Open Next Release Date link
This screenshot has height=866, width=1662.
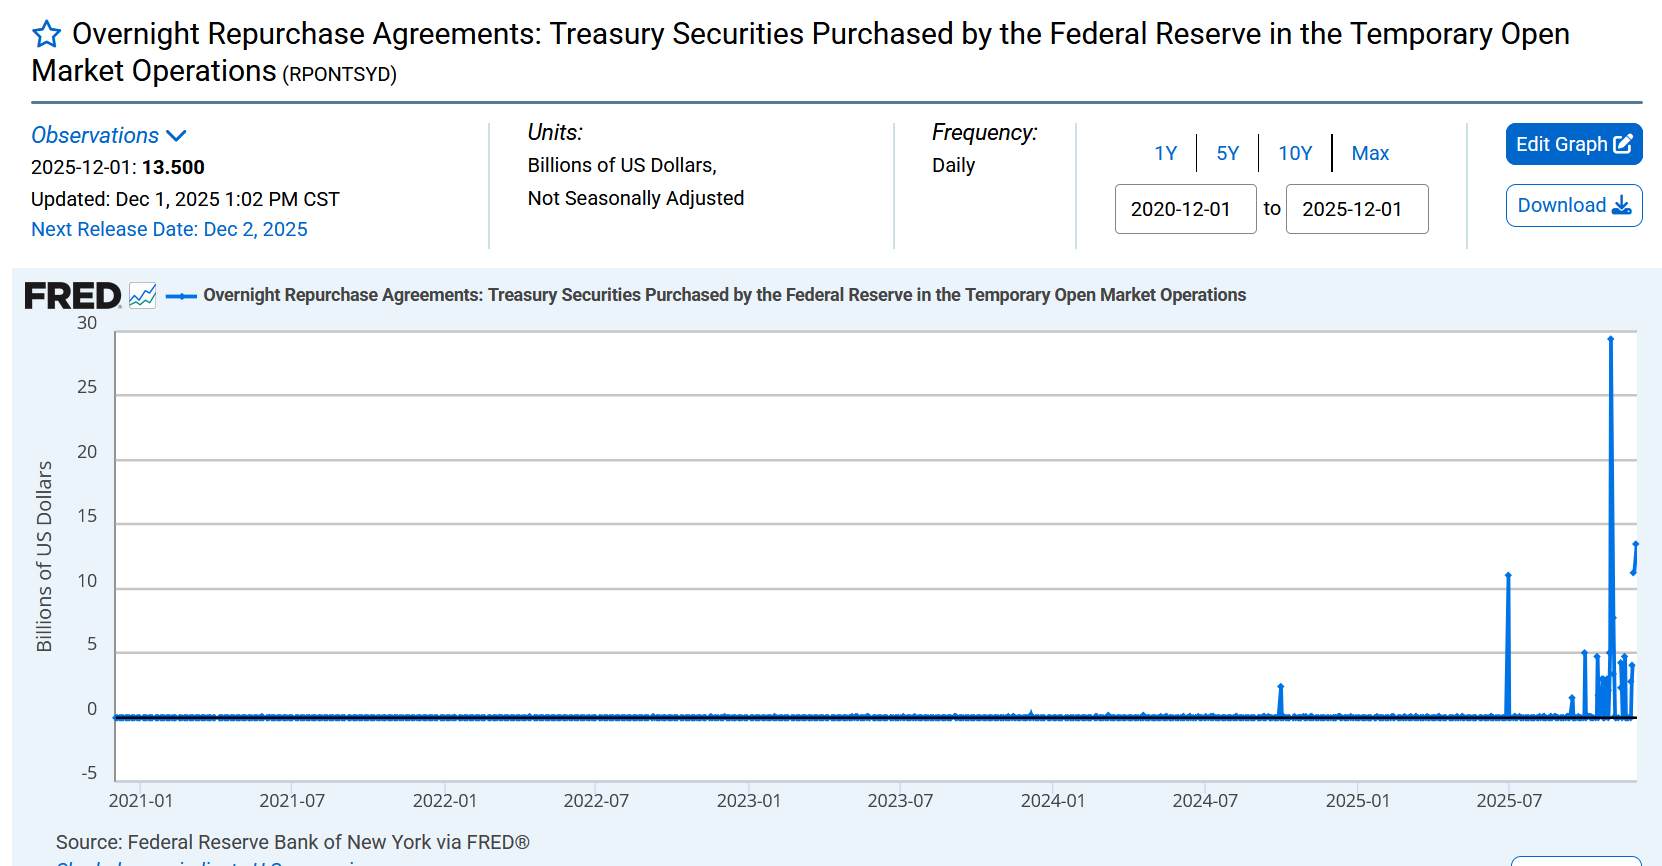[x=169, y=229]
